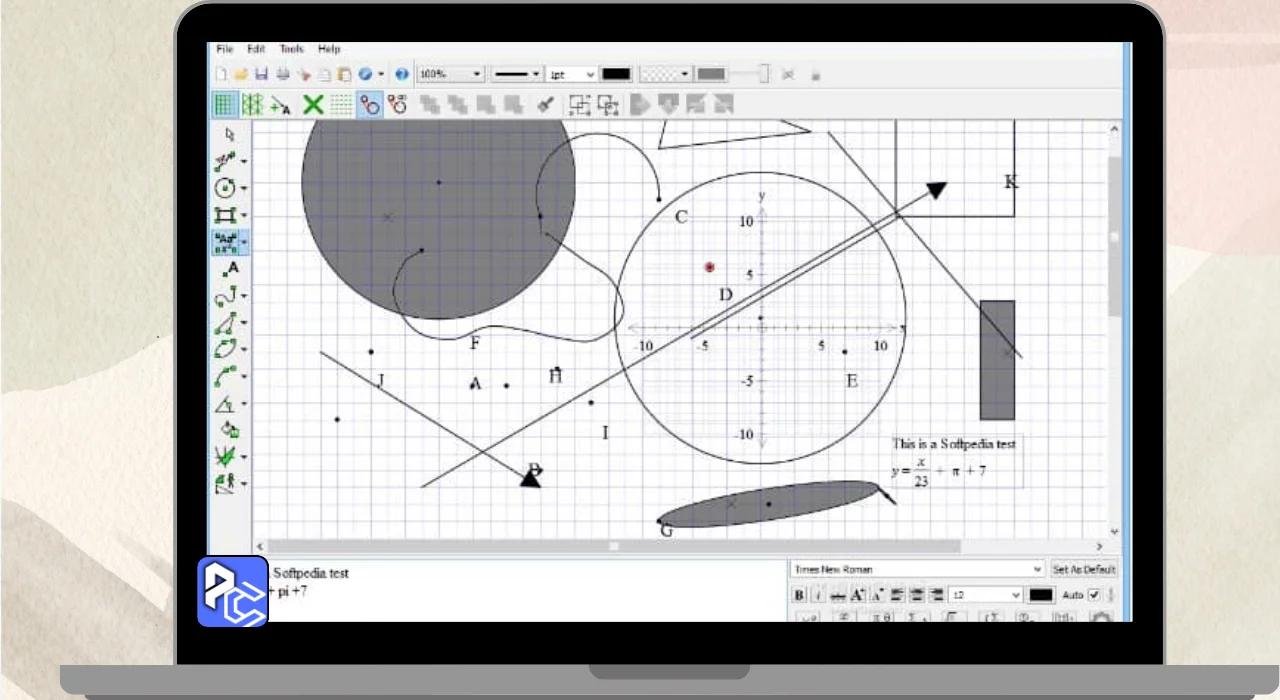The width and height of the screenshot is (1280, 700).
Task: Open the line style dropdown
Action: point(517,74)
